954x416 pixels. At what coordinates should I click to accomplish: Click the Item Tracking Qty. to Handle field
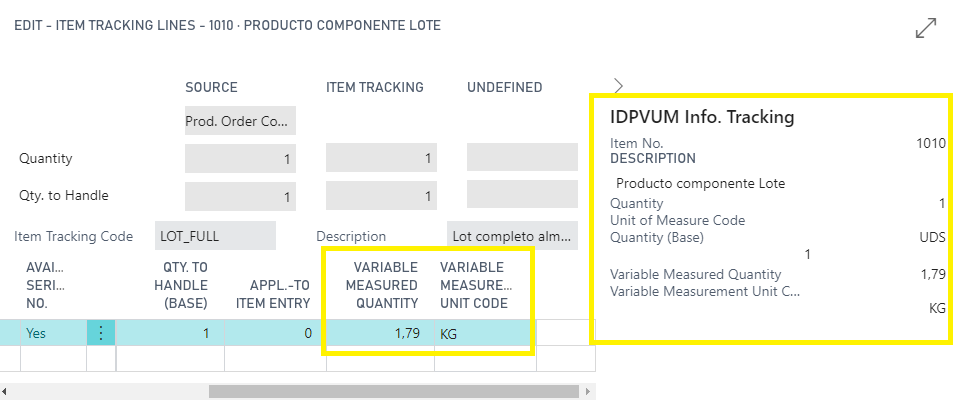point(381,196)
